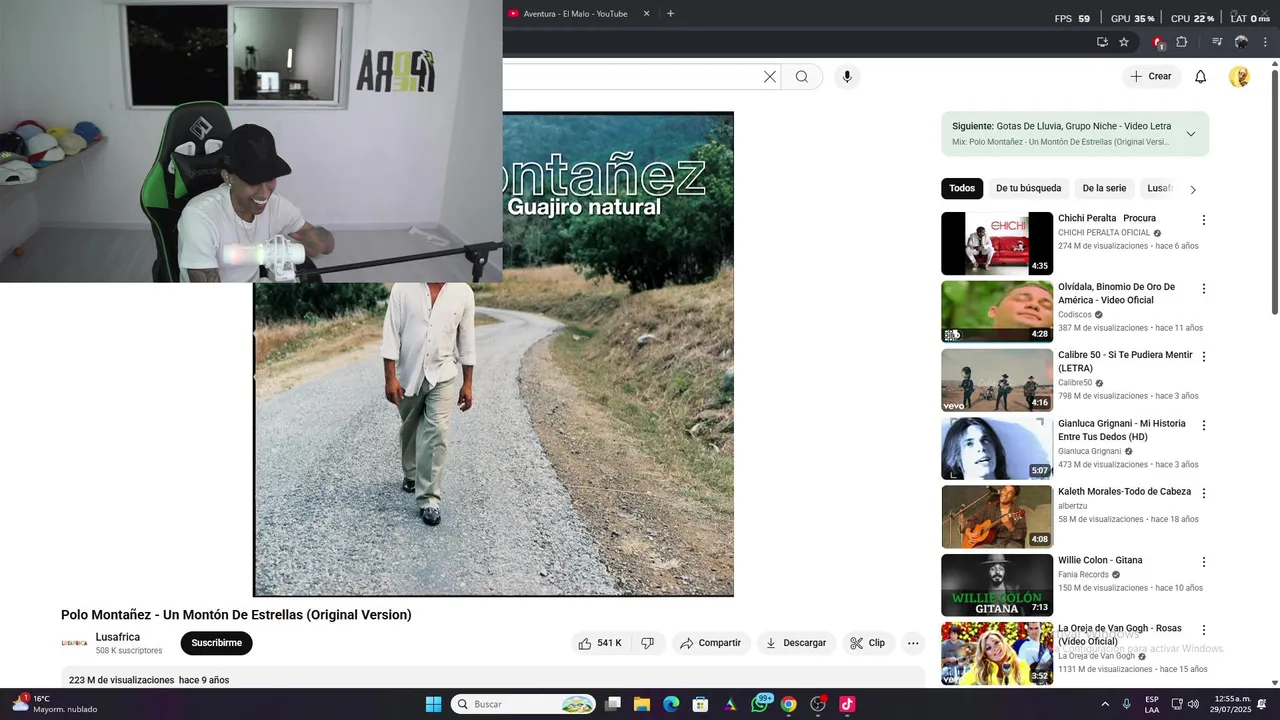Expand the Siguiente mix playlist chevron

[x=1191, y=134]
